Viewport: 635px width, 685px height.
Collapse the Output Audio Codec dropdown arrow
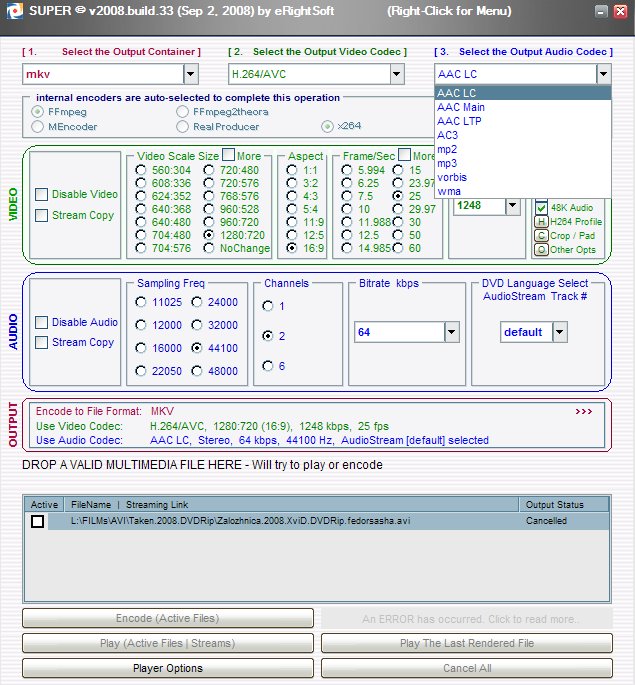pyautogui.click(x=604, y=74)
